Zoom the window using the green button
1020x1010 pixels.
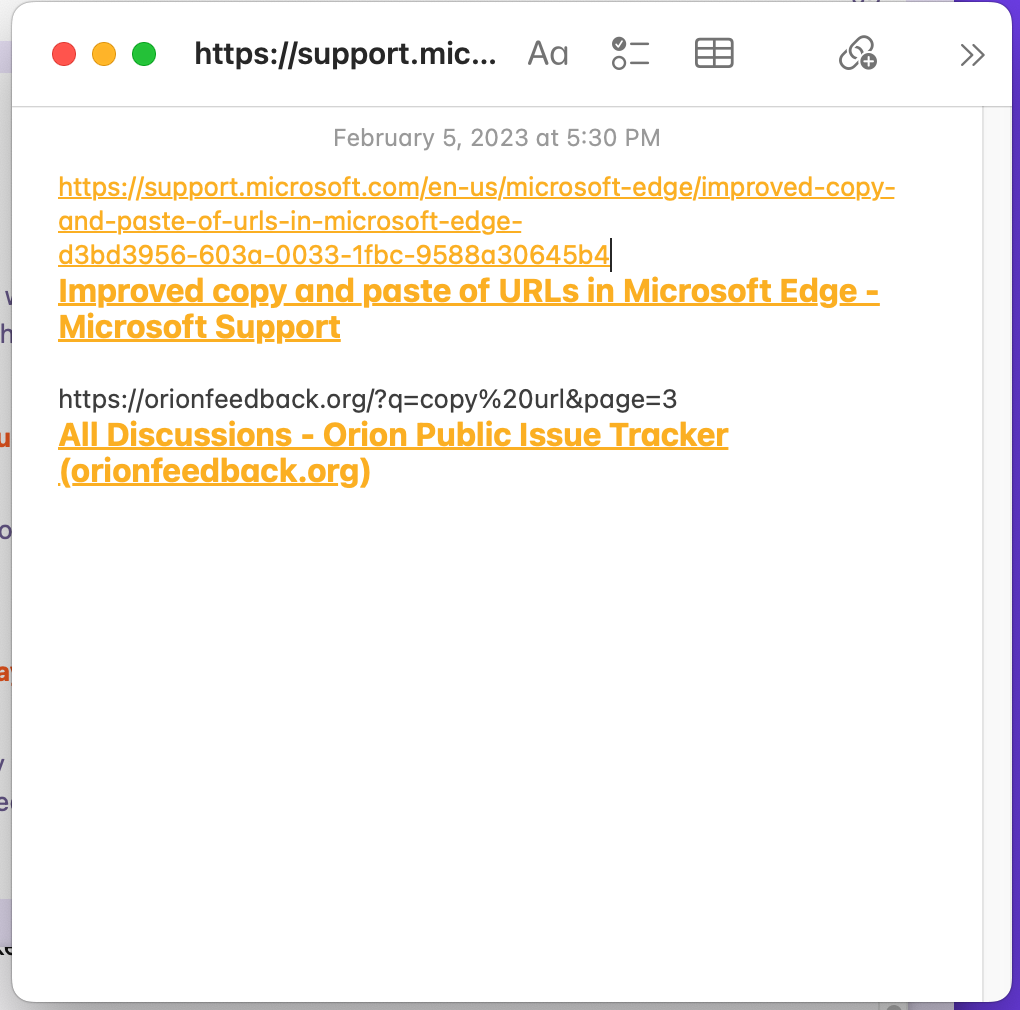tap(144, 54)
